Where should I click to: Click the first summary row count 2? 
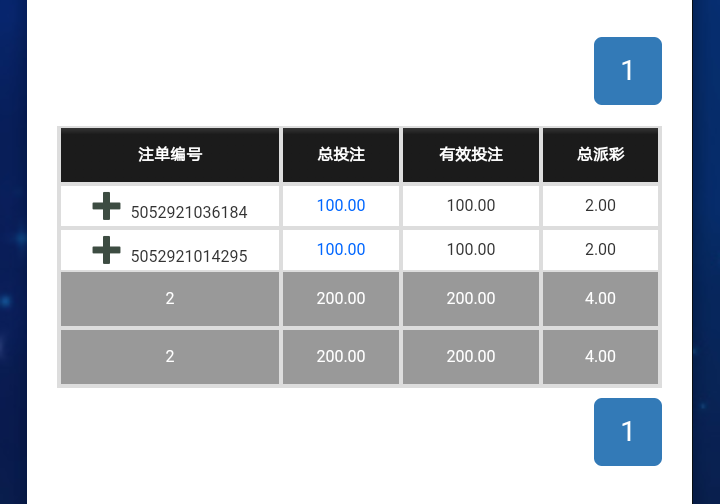170,298
